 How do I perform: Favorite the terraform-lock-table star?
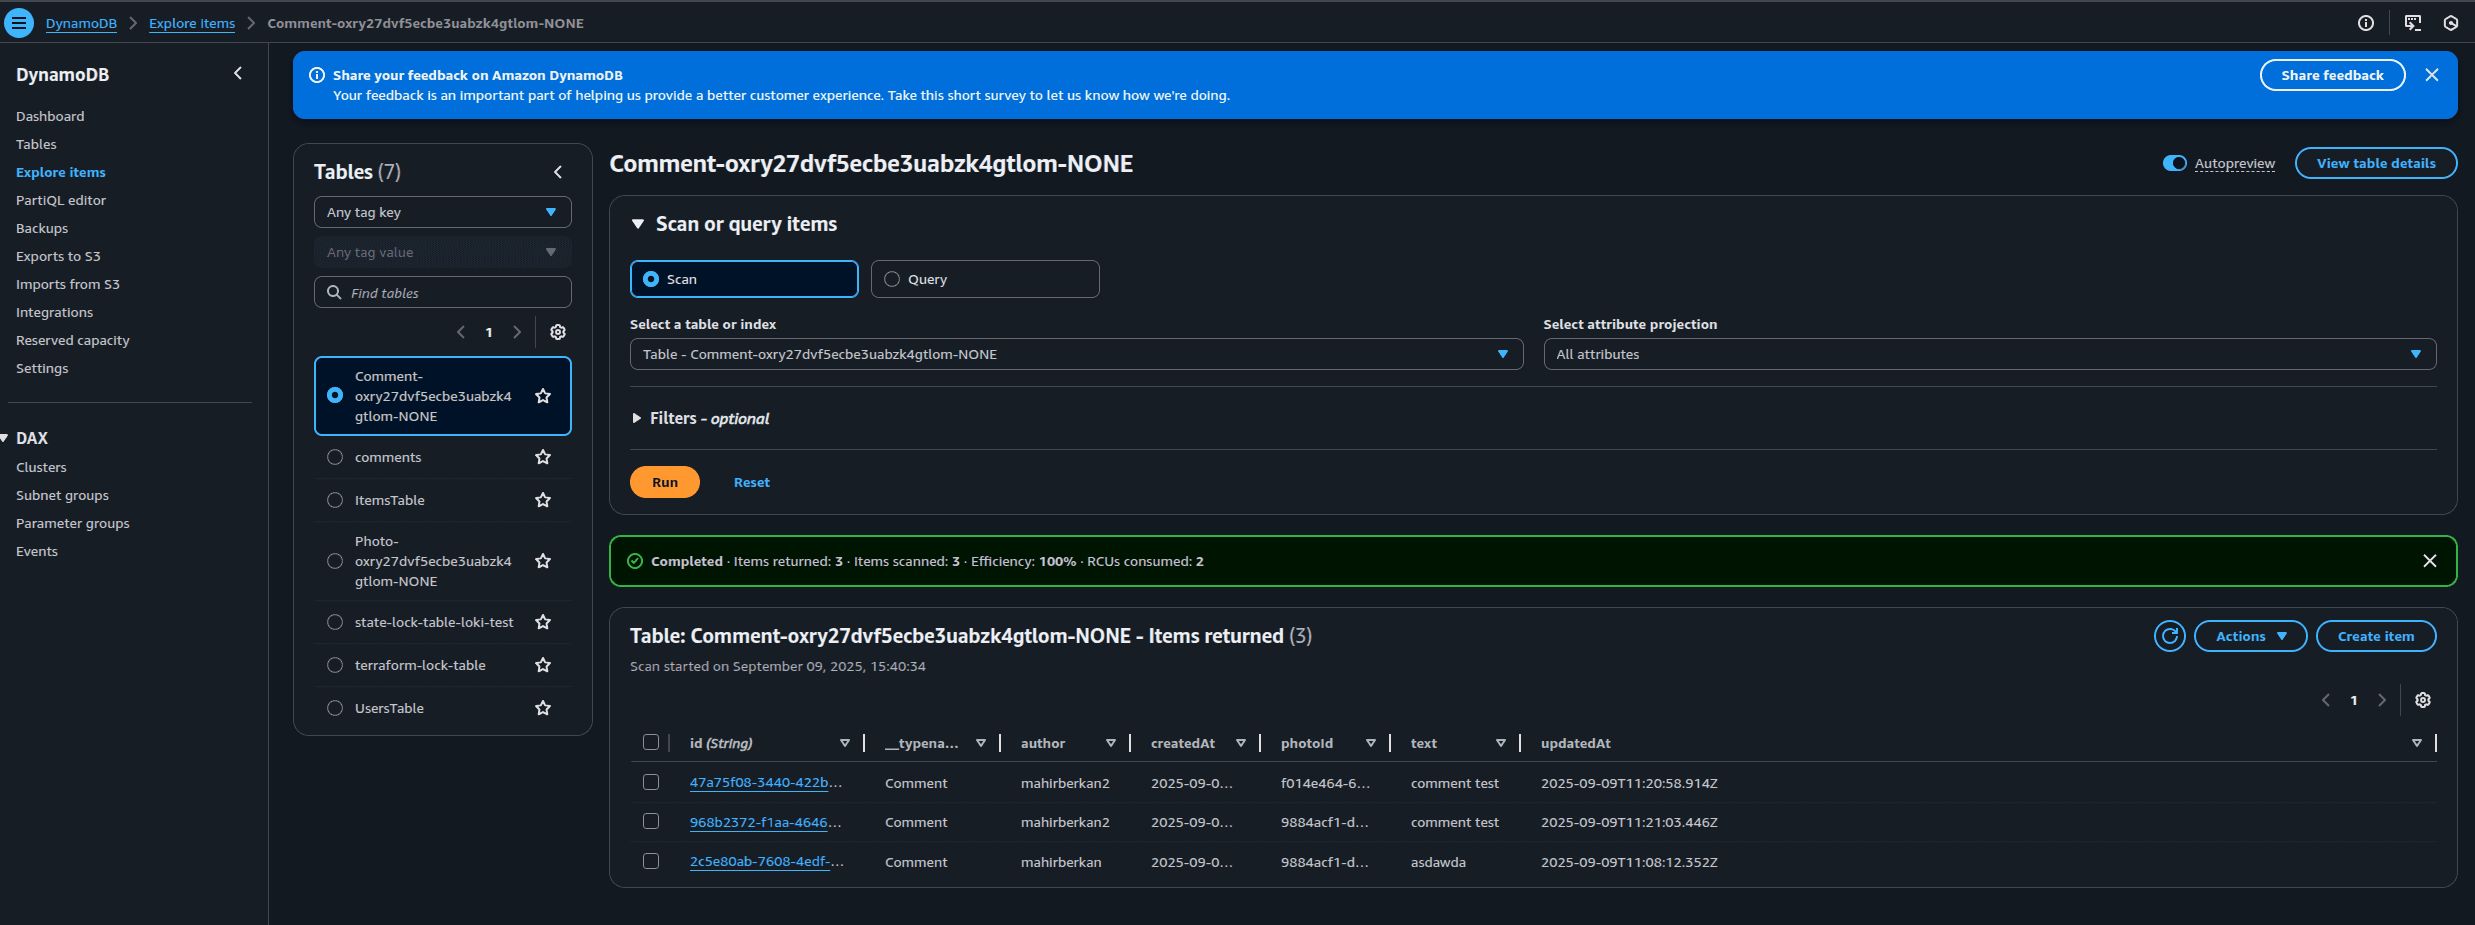coord(543,665)
